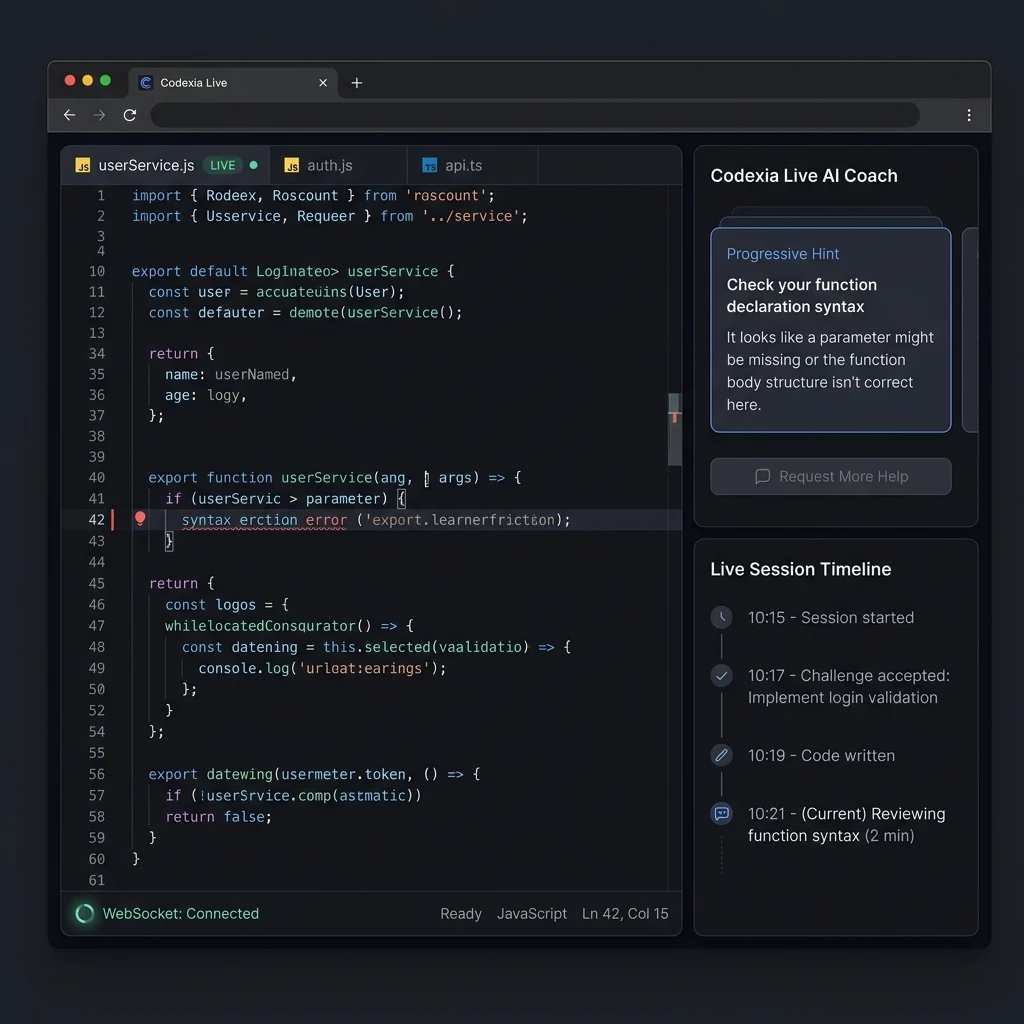Open the JavaScript language mode selector
1024x1024 pixels.
532,913
